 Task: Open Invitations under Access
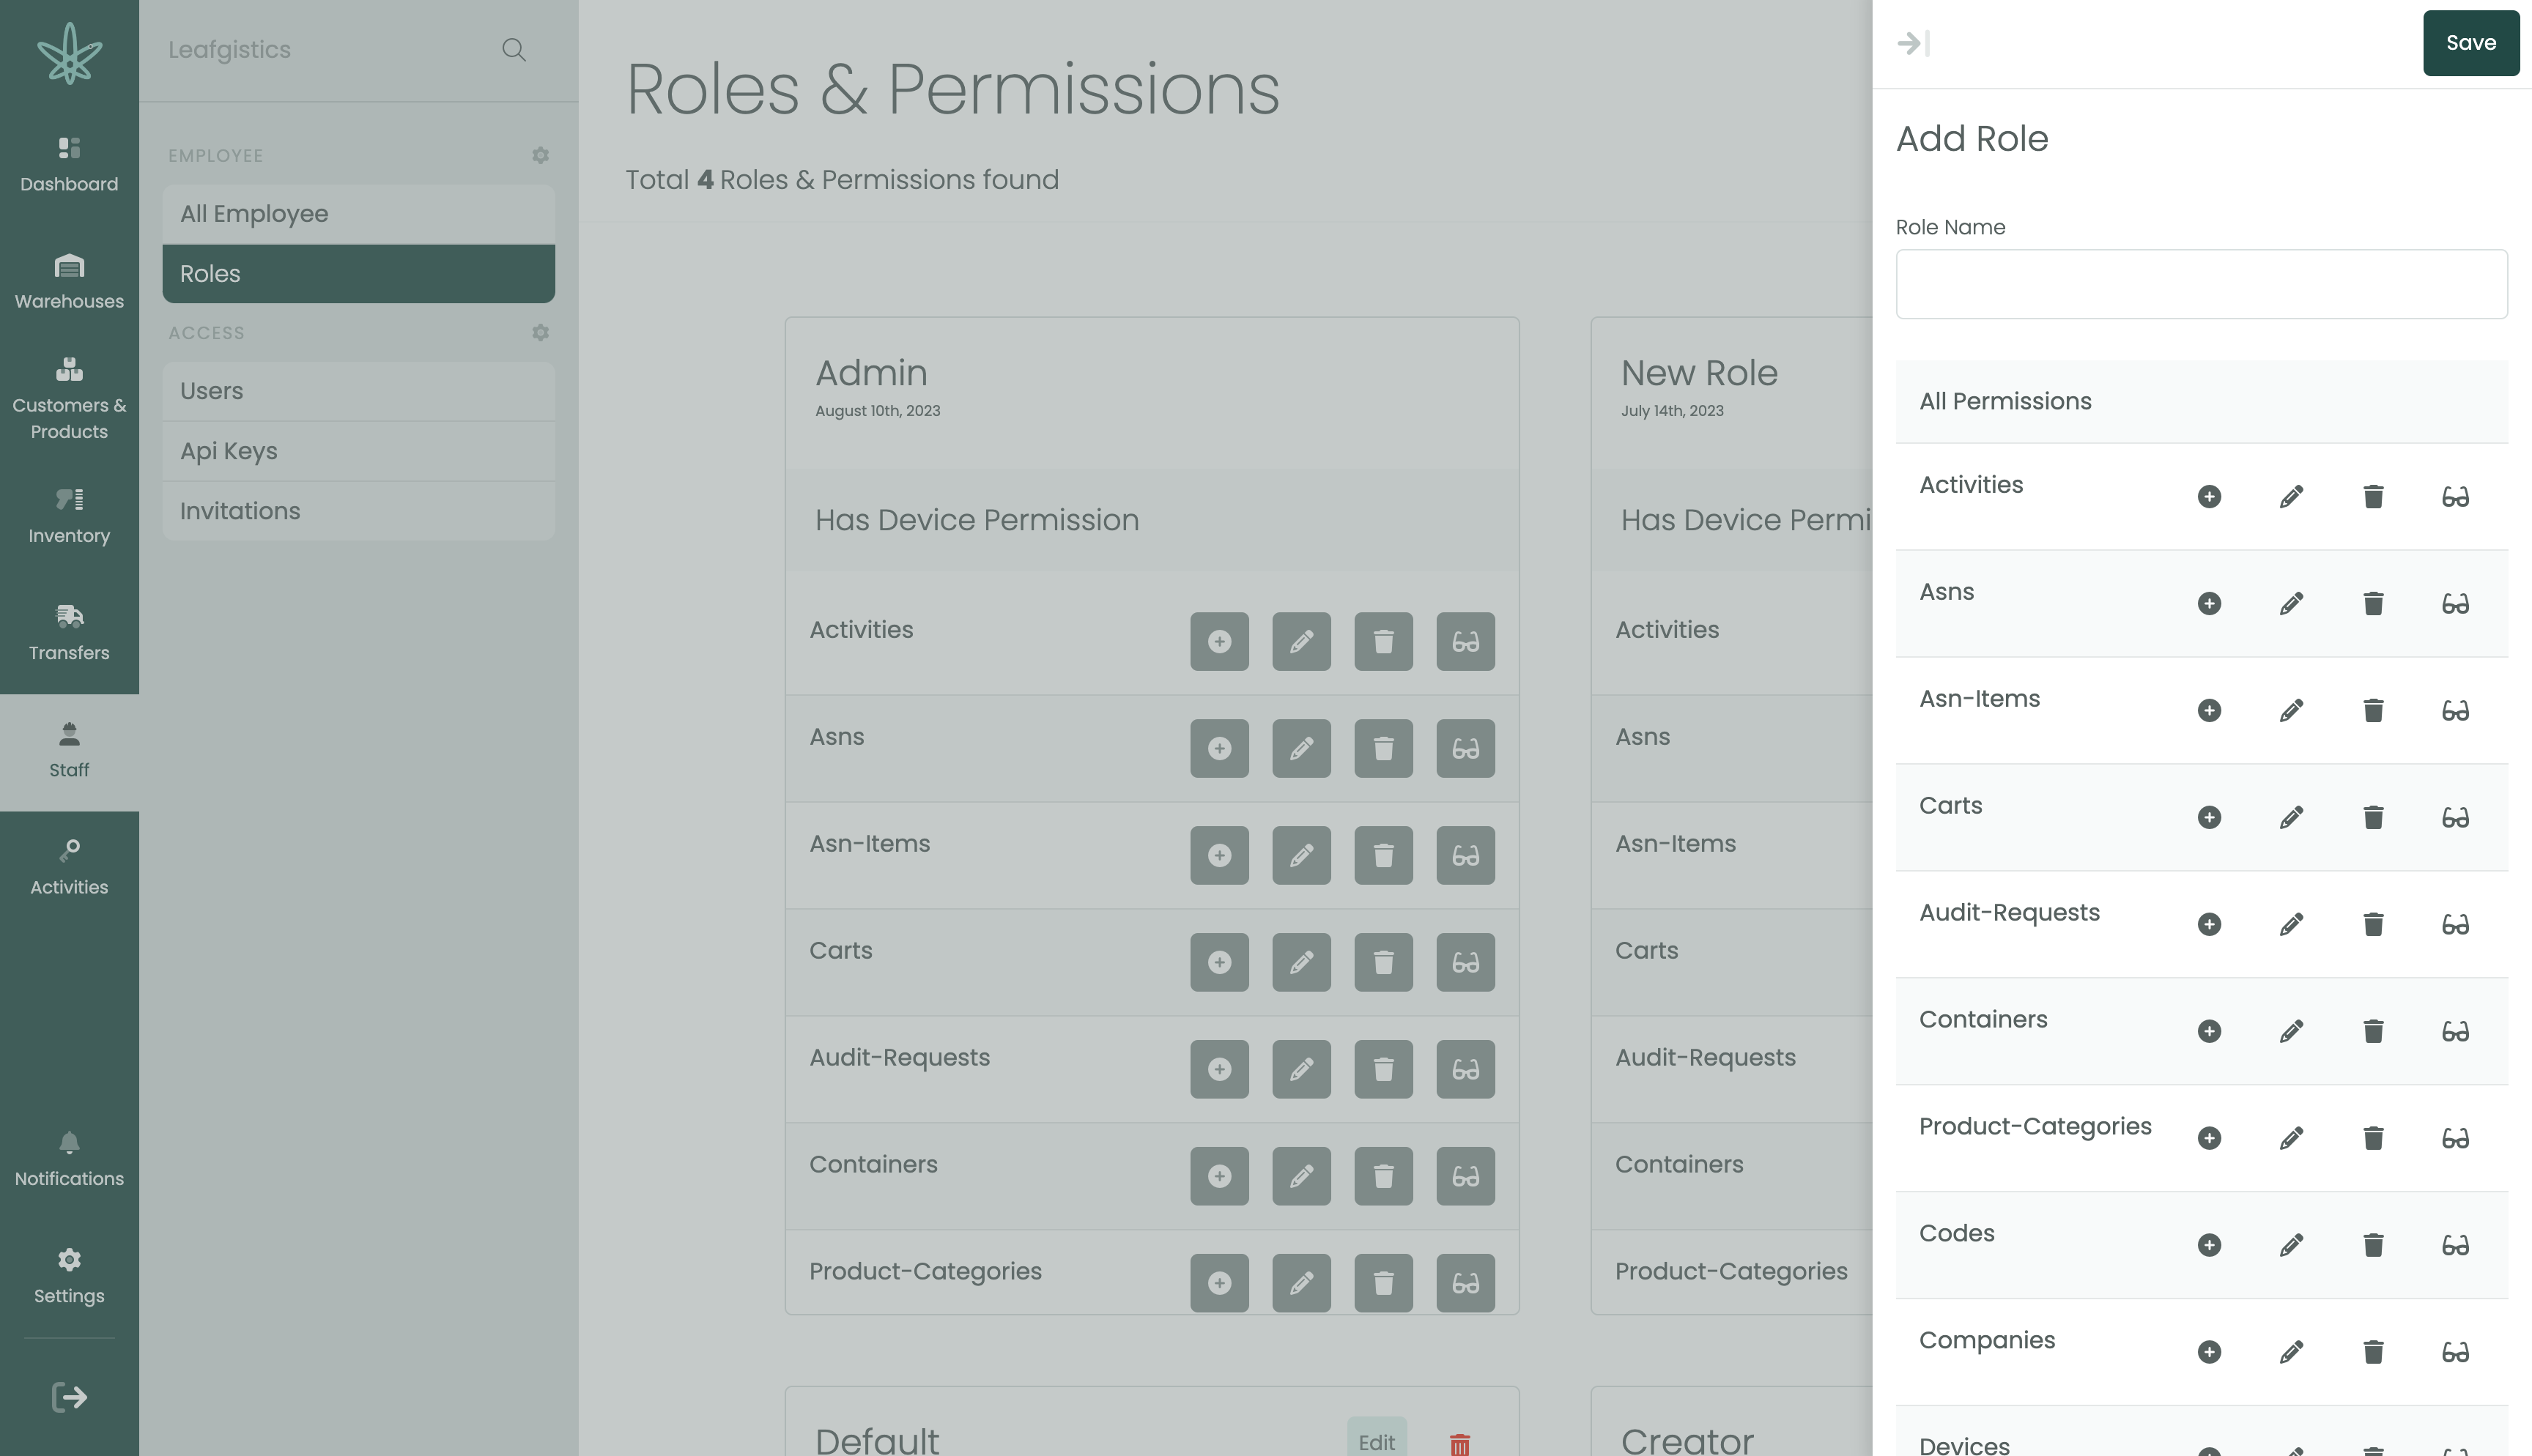pos(358,511)
